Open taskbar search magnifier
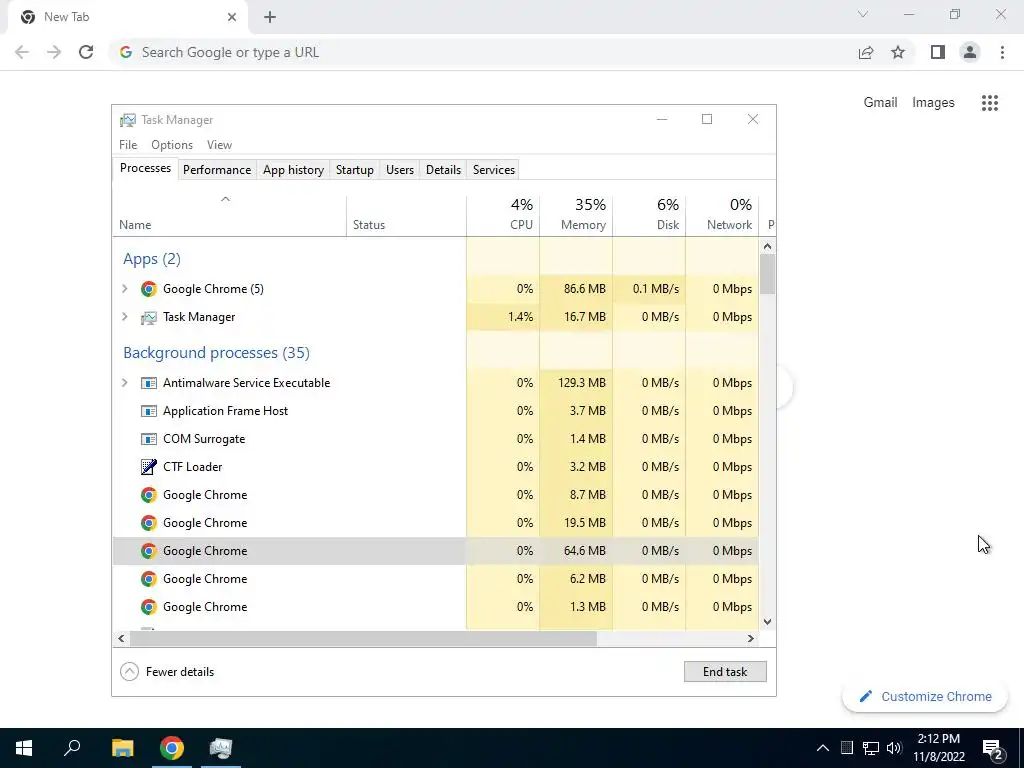The image size is (1024, 768). point(72,748)
